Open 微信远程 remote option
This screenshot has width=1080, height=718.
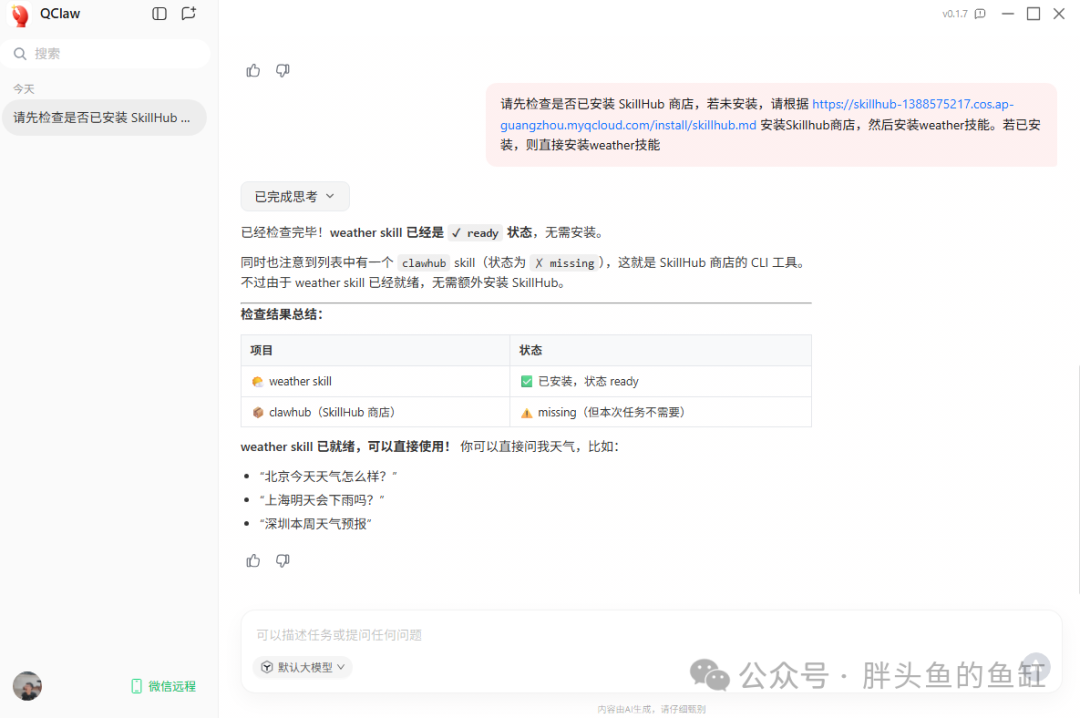(164, 686)
